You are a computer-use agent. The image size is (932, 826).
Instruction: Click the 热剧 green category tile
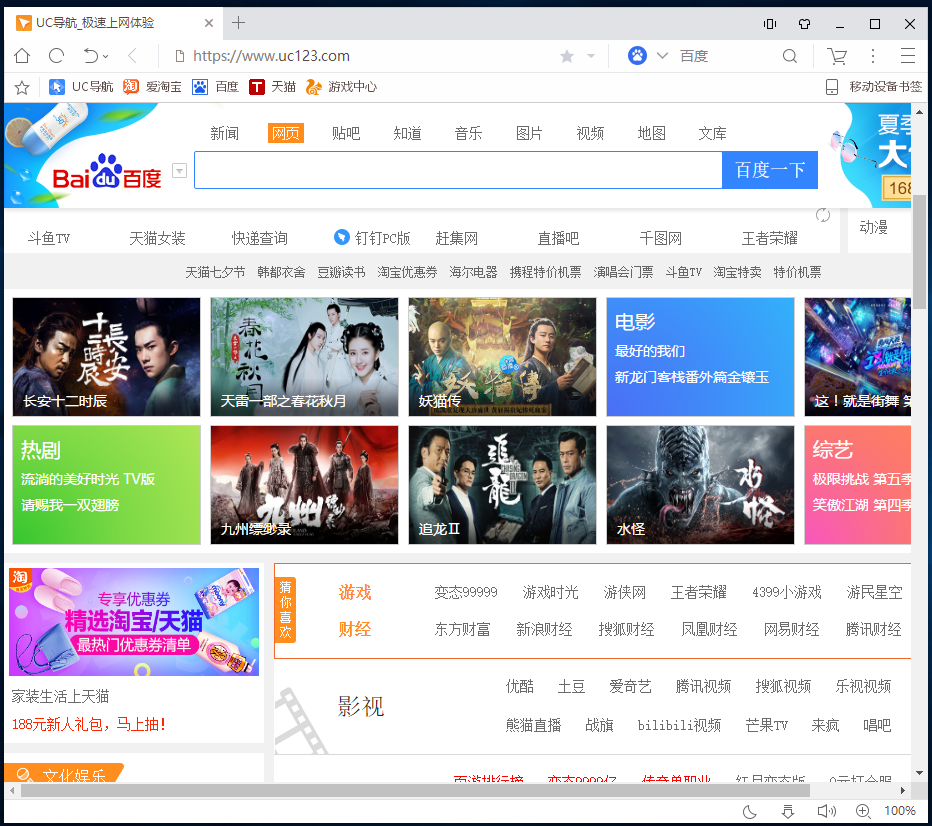point(106,484)
